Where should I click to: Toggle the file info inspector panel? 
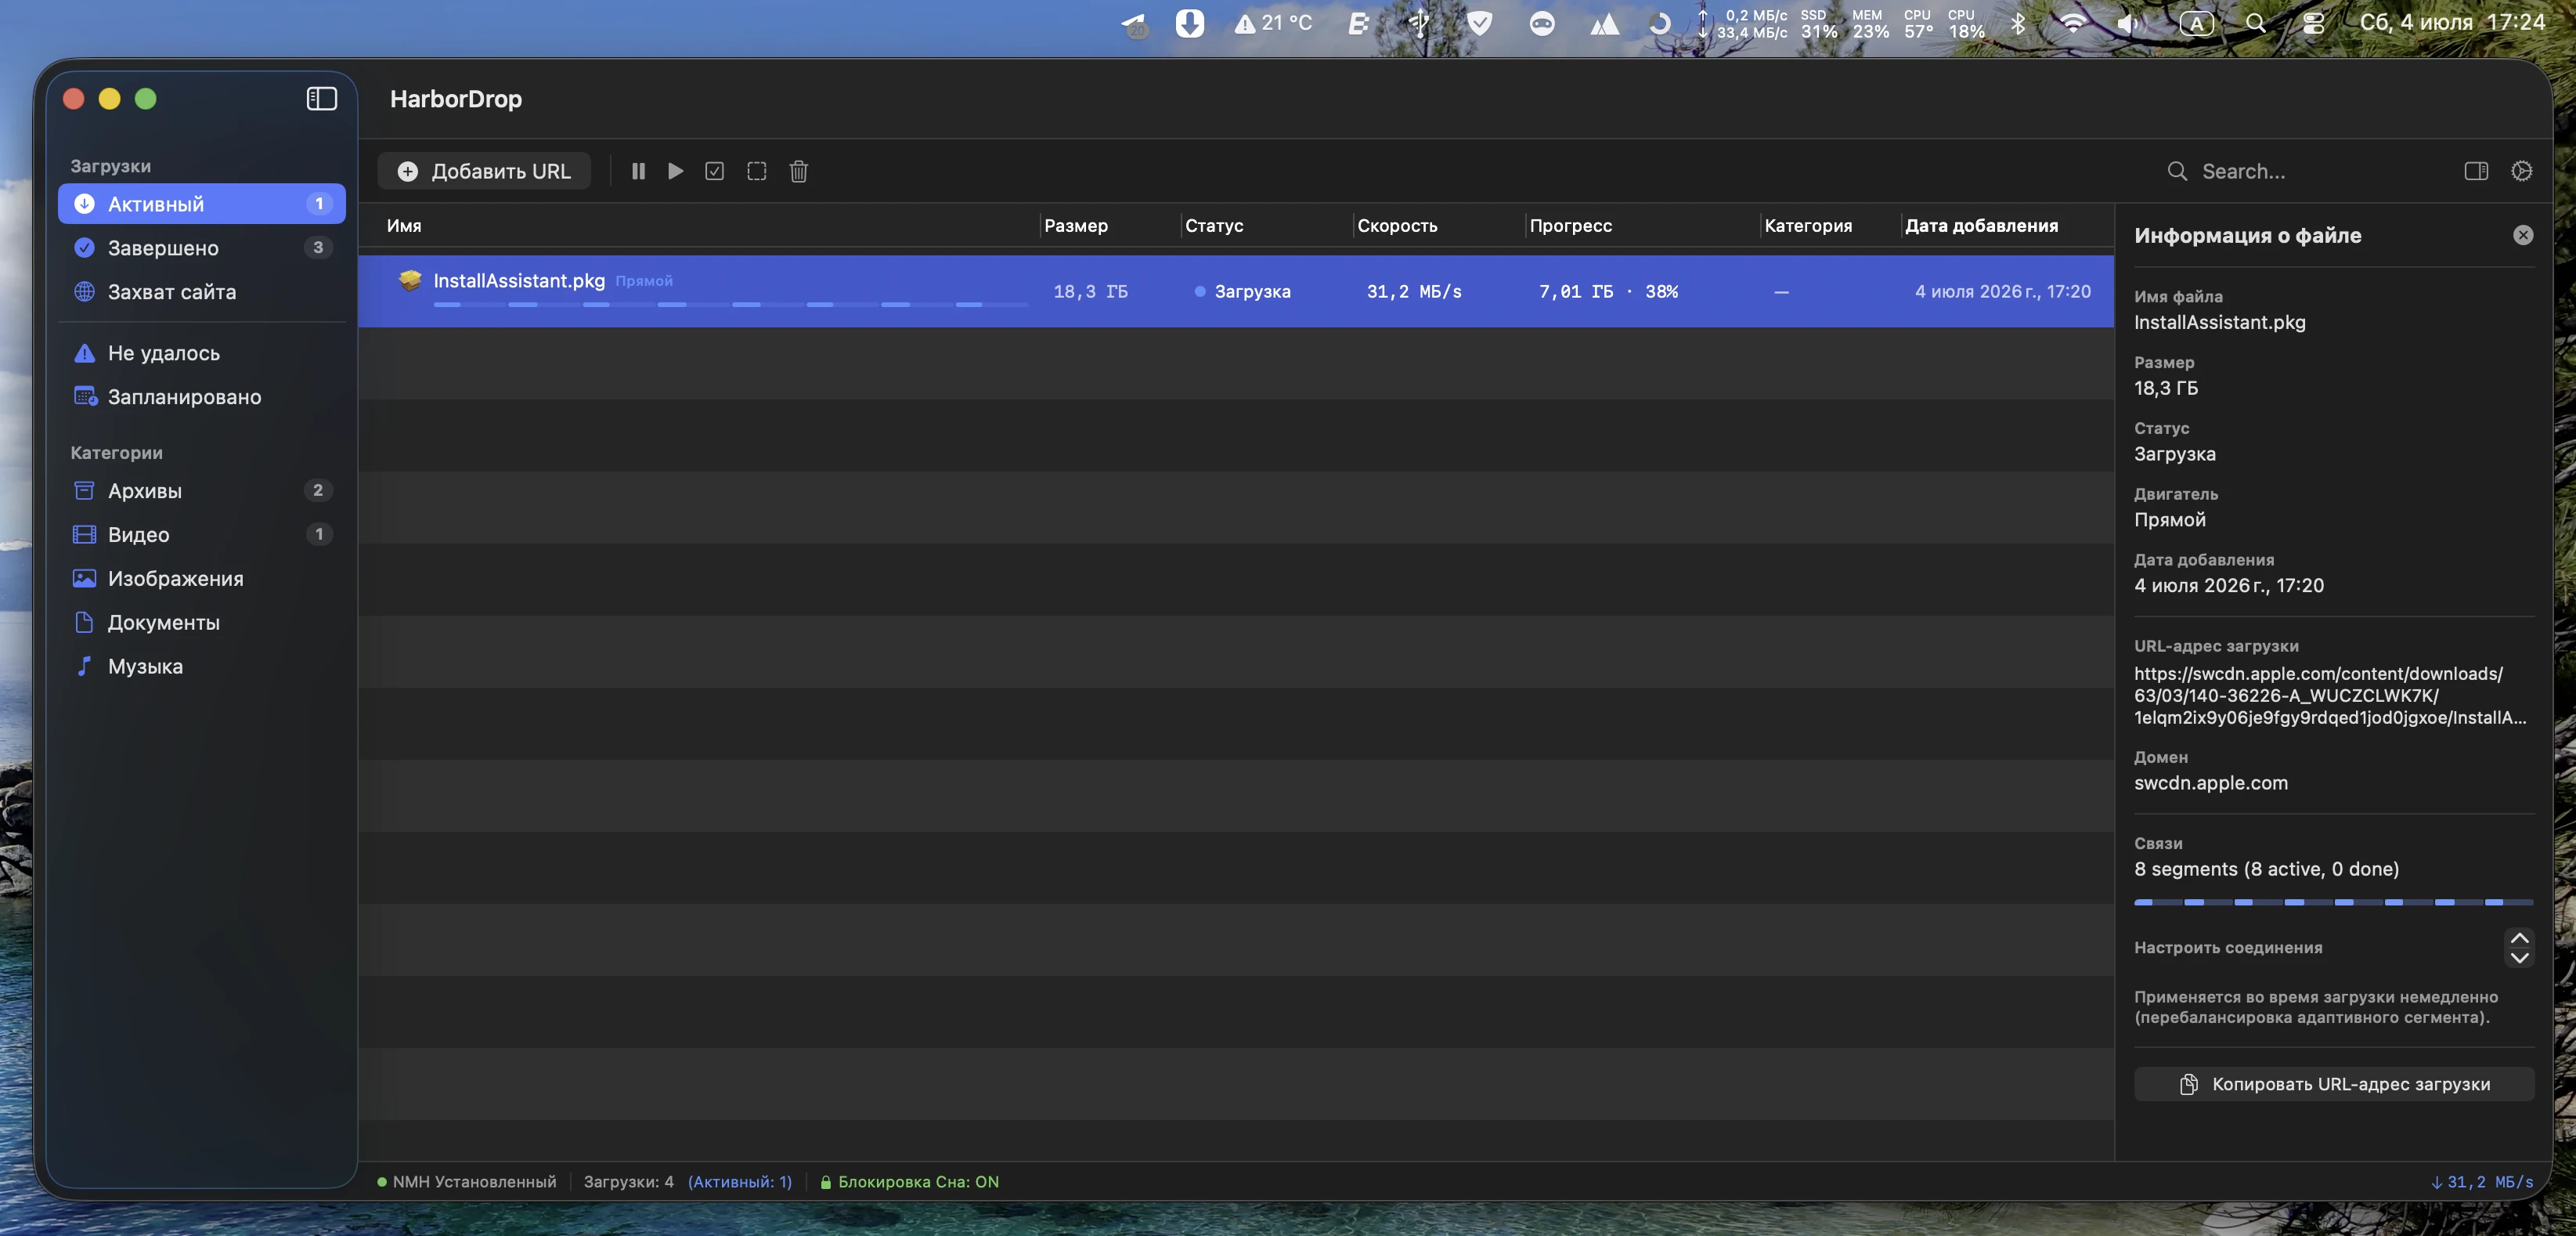tap(2476, 171)
